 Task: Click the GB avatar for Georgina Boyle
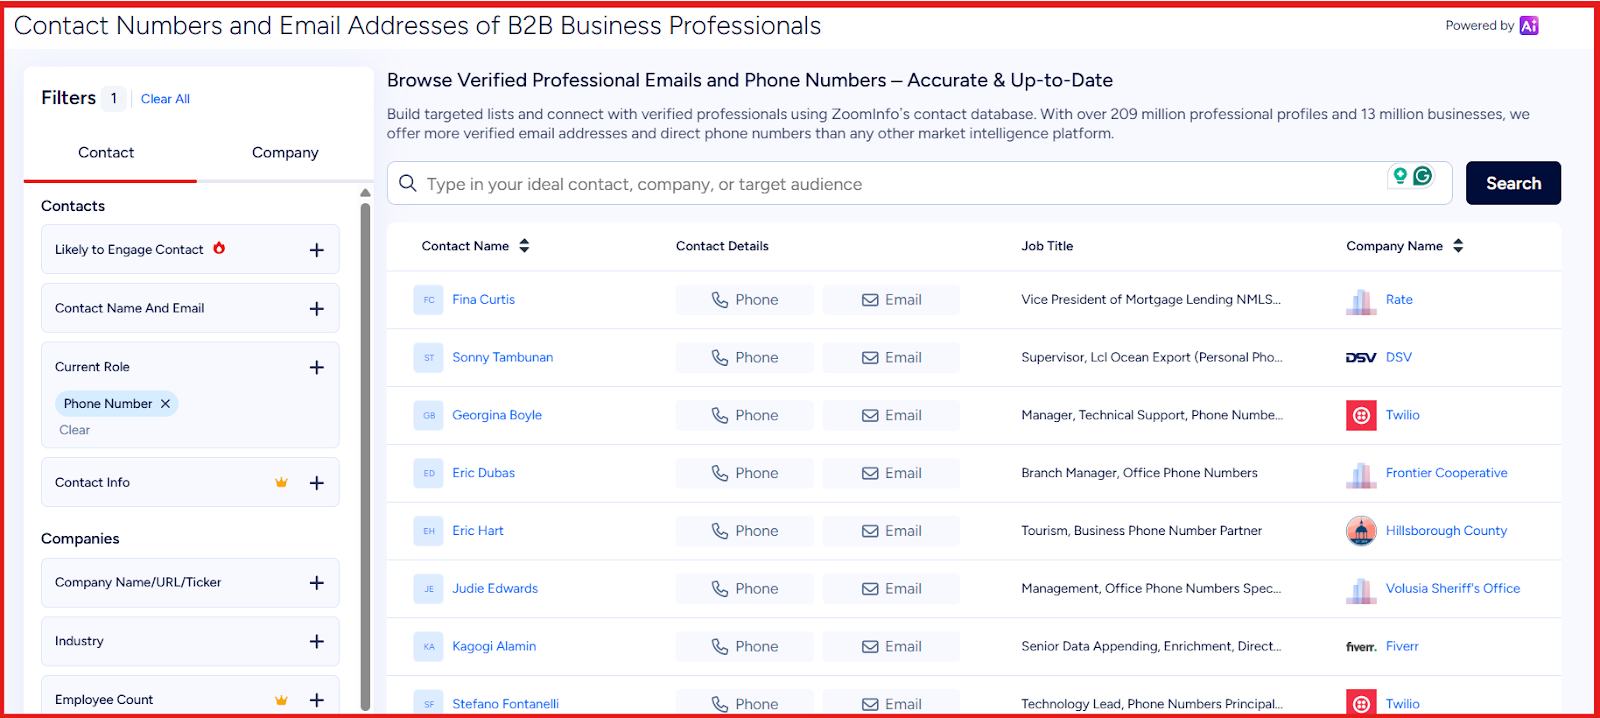tap(429, 415)
